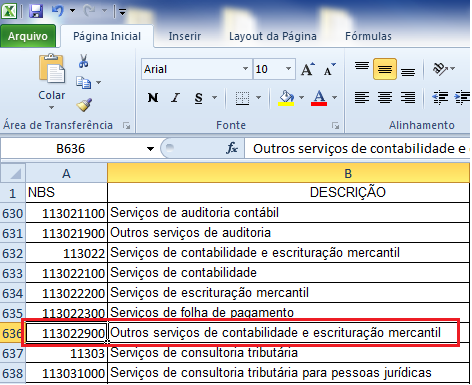Open Área de Transferência dialog launcher
472x385 pixels.
click(x=126, y=126)
